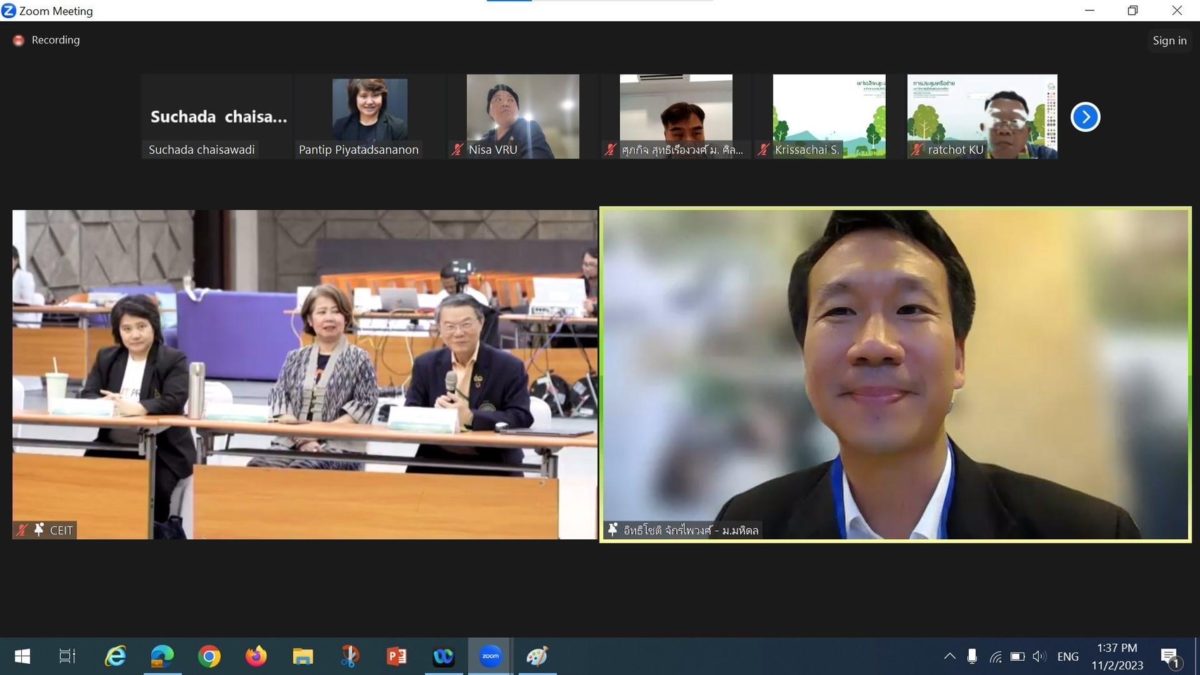Expand the hidden system tray icons
Screen dimensions: 1200x675
click(x=949, y=656)
